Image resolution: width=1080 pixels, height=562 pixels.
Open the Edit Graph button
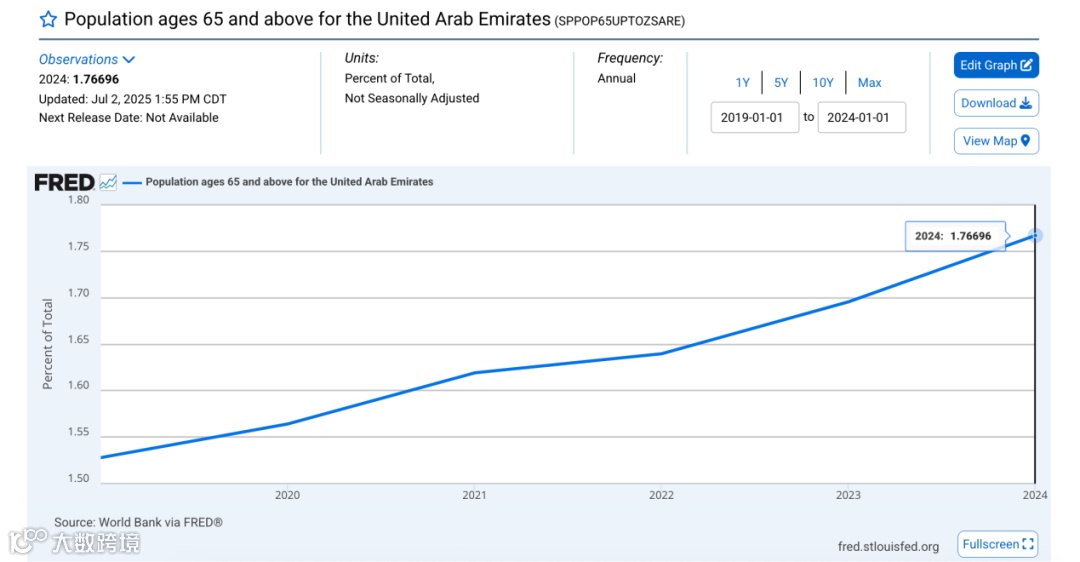[x=996, y=65]
